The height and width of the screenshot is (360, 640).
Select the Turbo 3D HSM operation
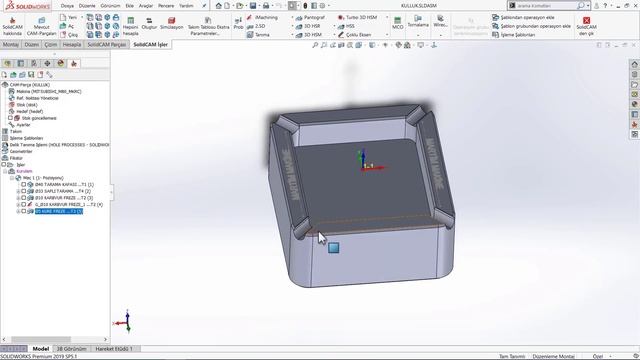click(358, 18)
